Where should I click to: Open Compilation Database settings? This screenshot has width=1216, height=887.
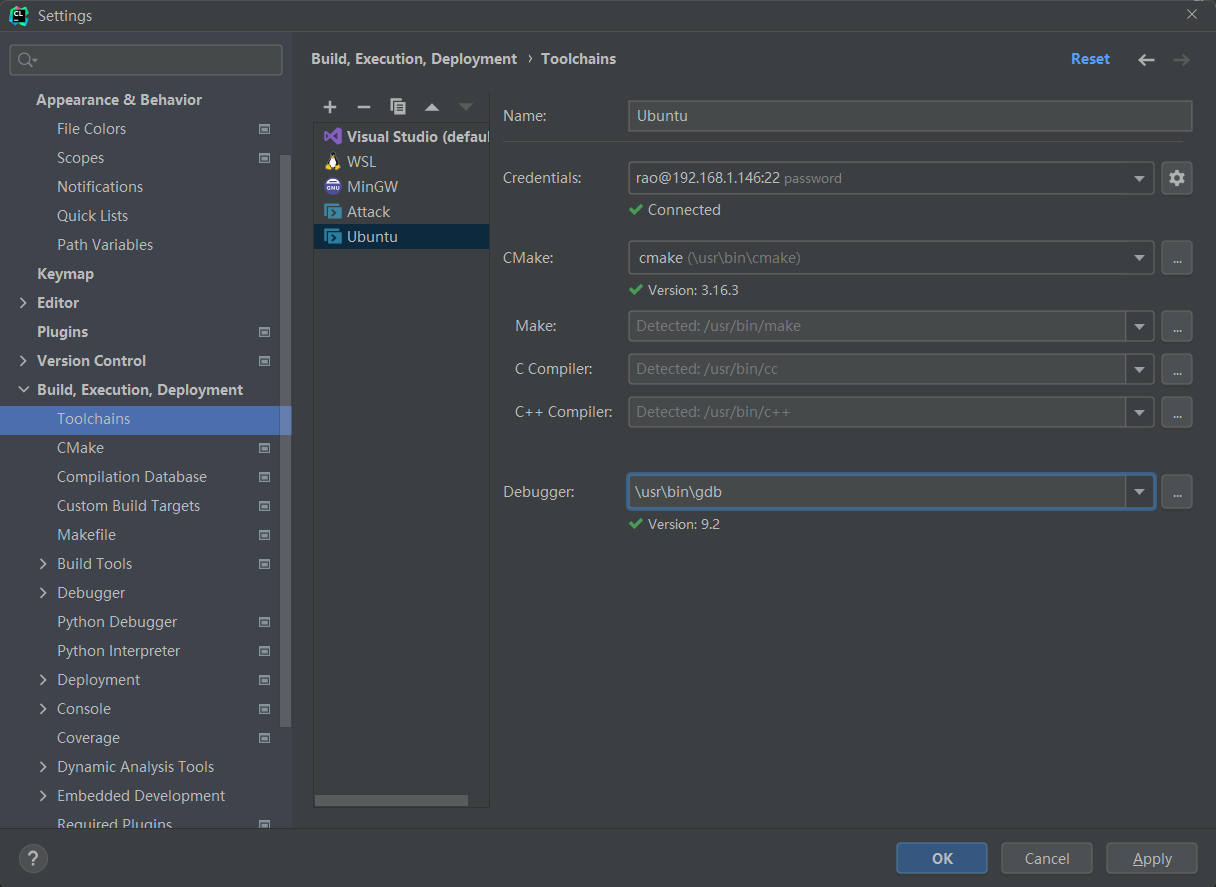coord(132,477)
